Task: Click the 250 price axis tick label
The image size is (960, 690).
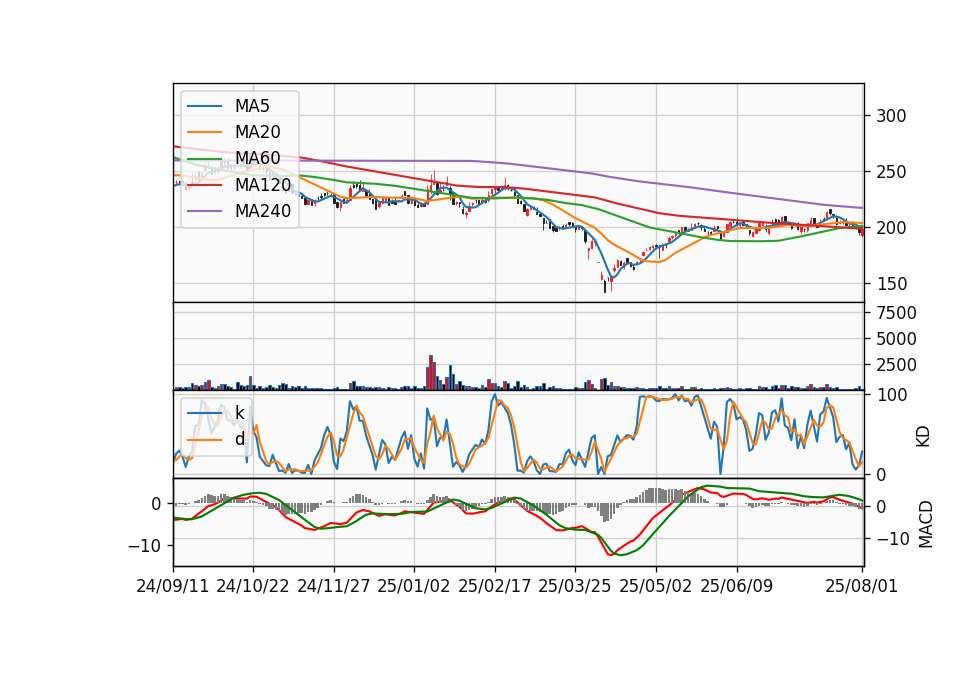Action: [891, 172]
